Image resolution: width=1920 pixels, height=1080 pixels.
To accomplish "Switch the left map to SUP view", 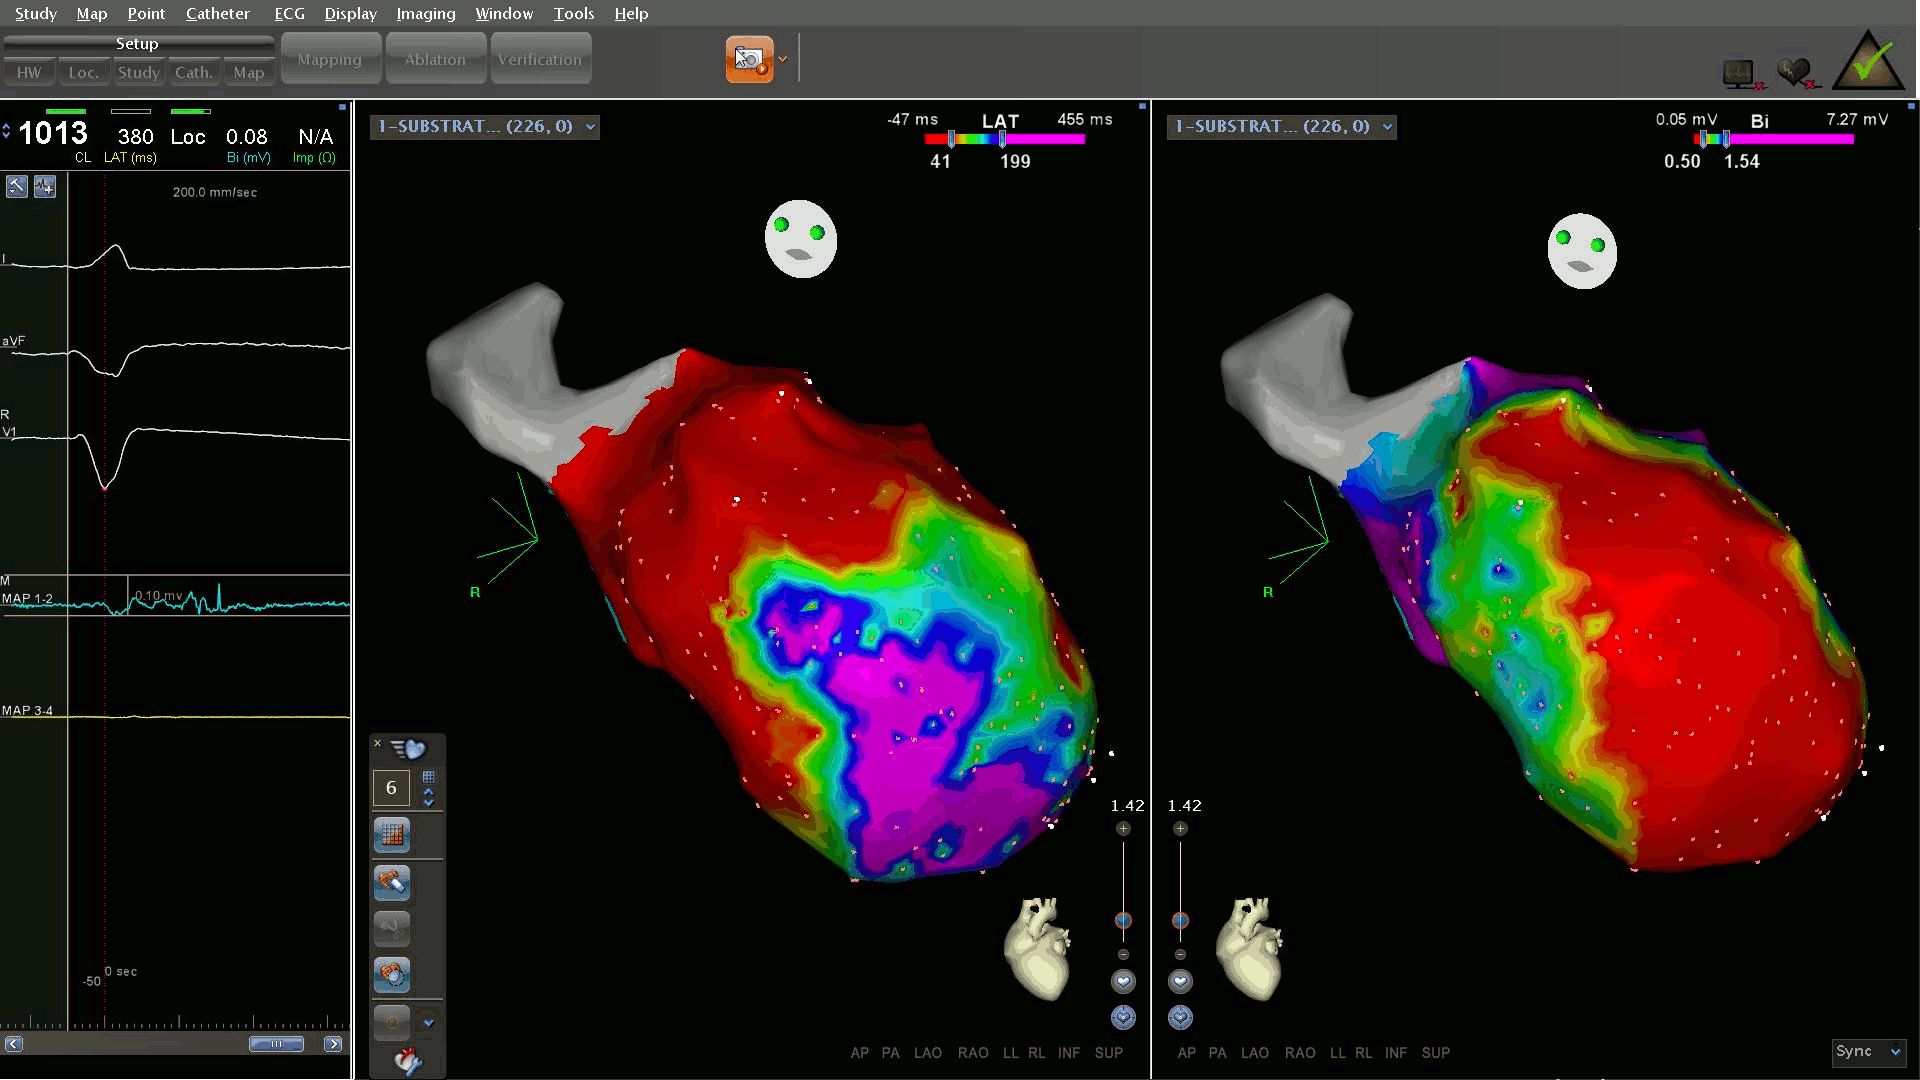I will 1108,1053.
